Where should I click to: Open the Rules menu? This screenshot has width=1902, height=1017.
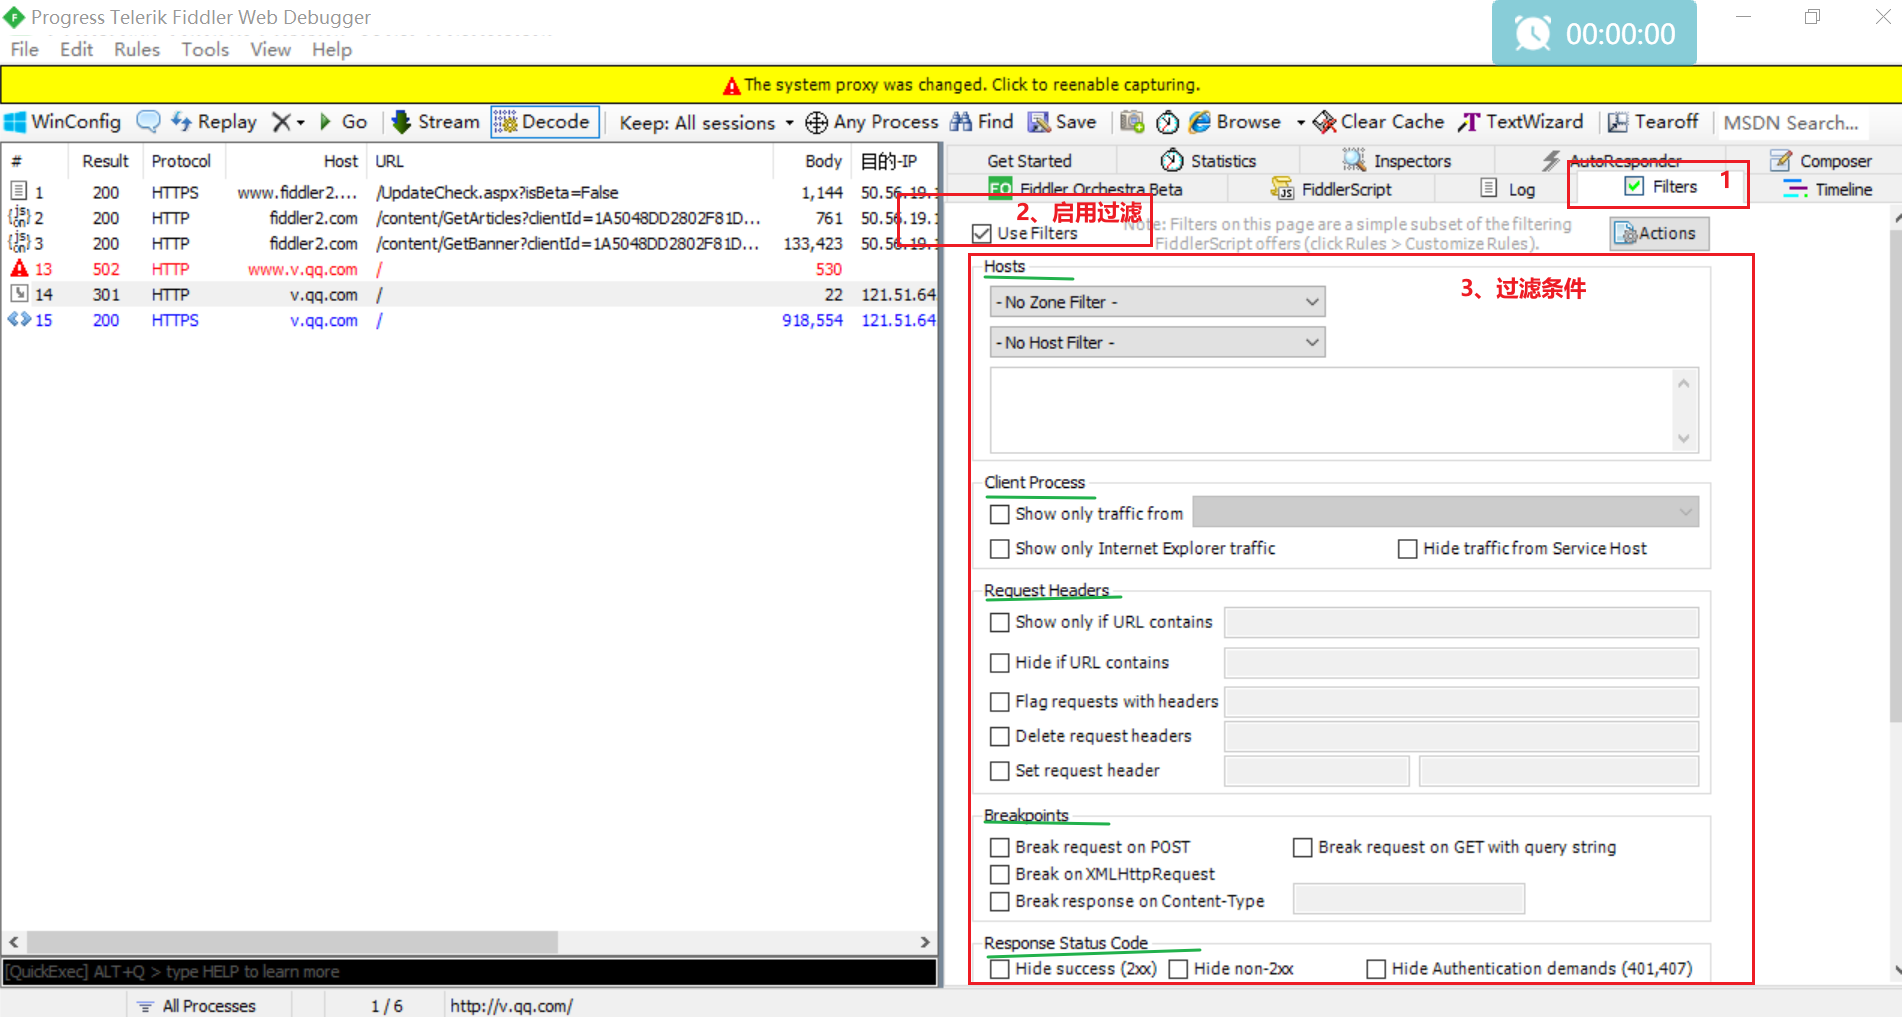(136, 50)
